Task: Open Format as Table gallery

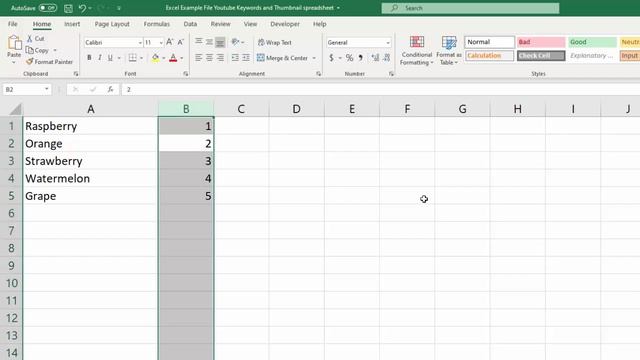Action: coord(449,50)
